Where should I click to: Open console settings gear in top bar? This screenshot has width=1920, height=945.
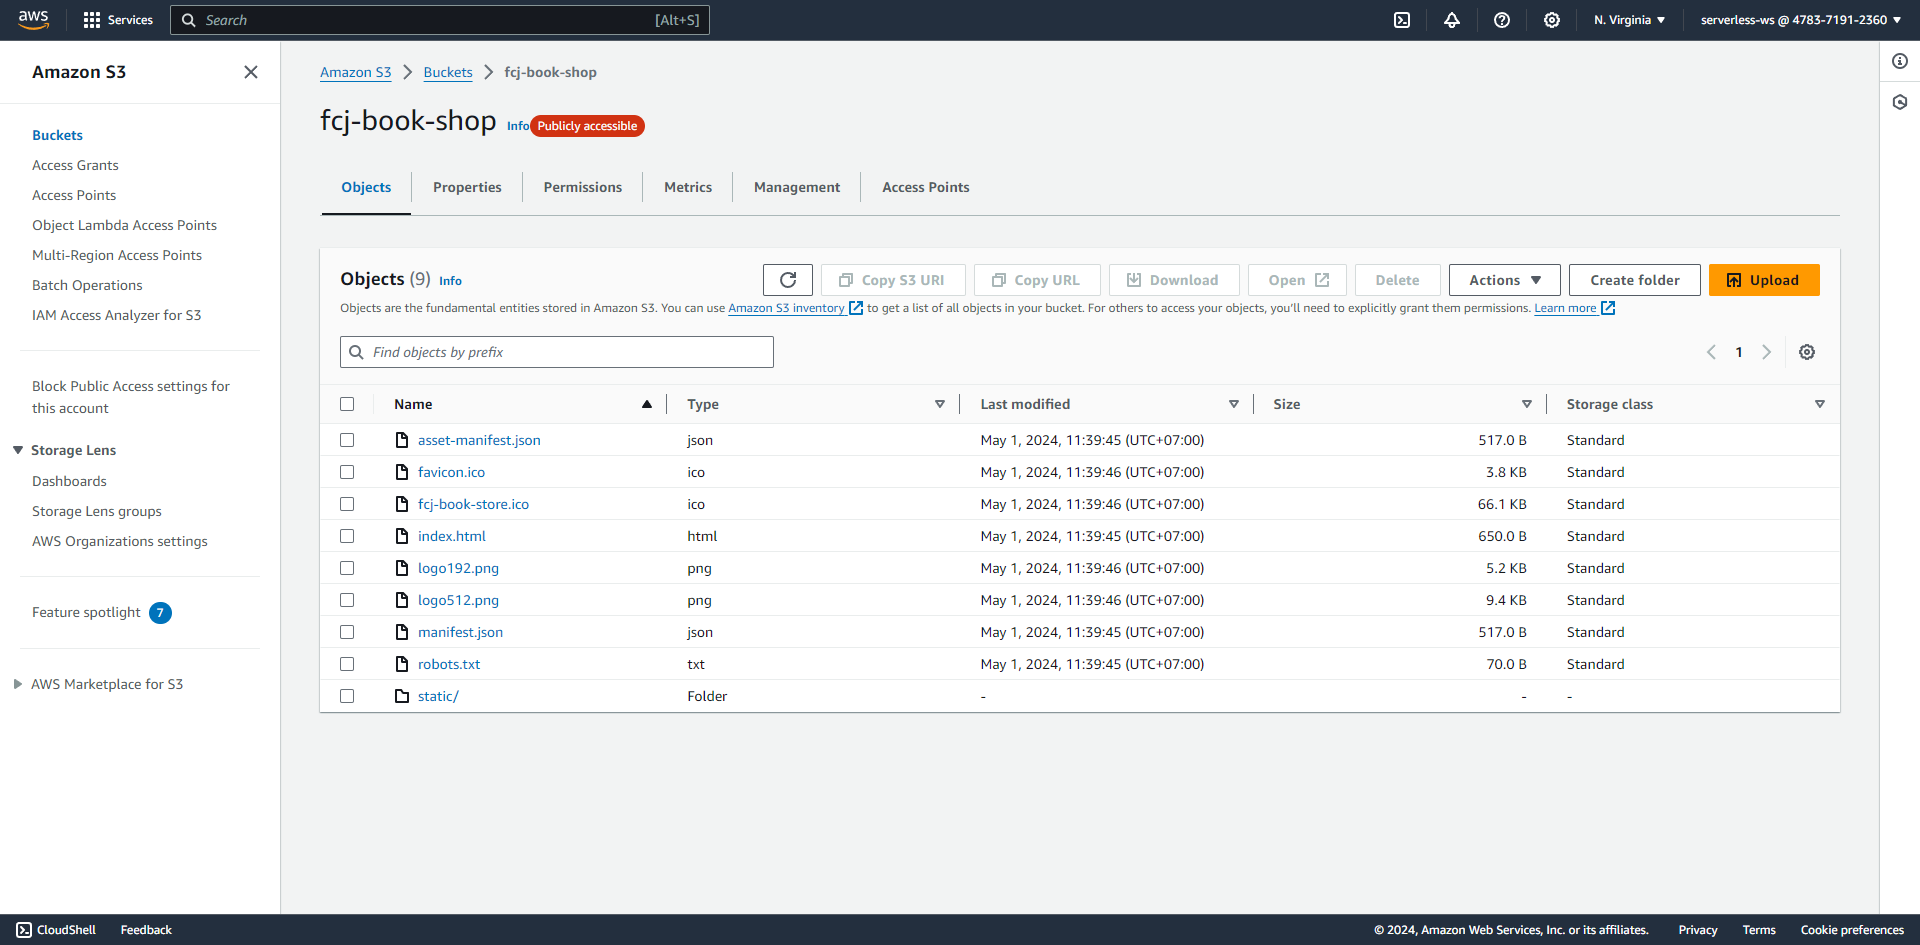pyautogui.click(x=1552, y=20)
